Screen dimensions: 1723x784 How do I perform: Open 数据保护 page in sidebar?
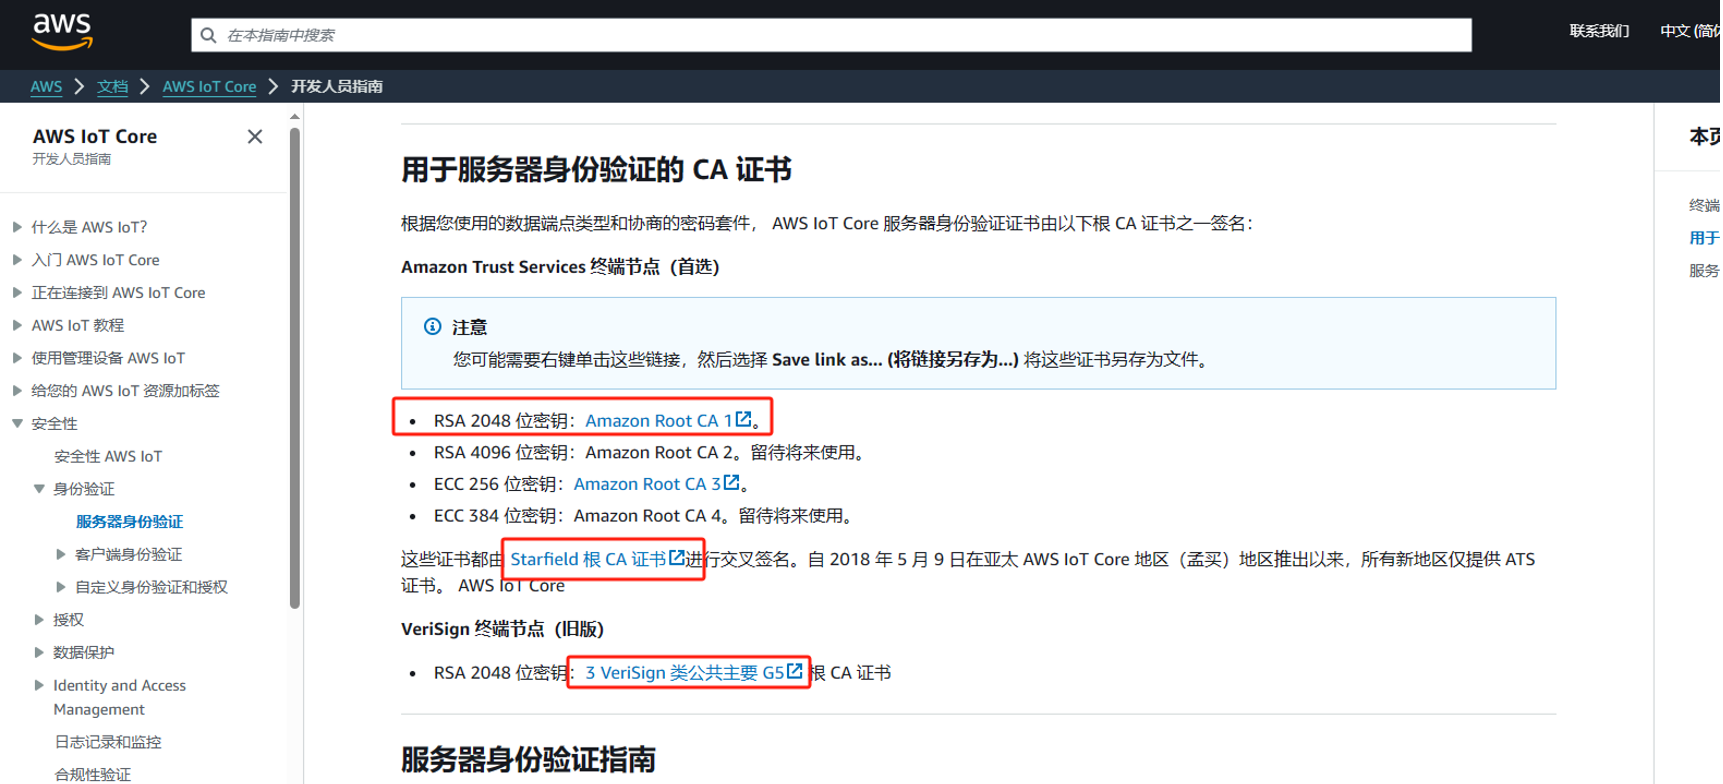pyautogui.click(x=84, y=652)
